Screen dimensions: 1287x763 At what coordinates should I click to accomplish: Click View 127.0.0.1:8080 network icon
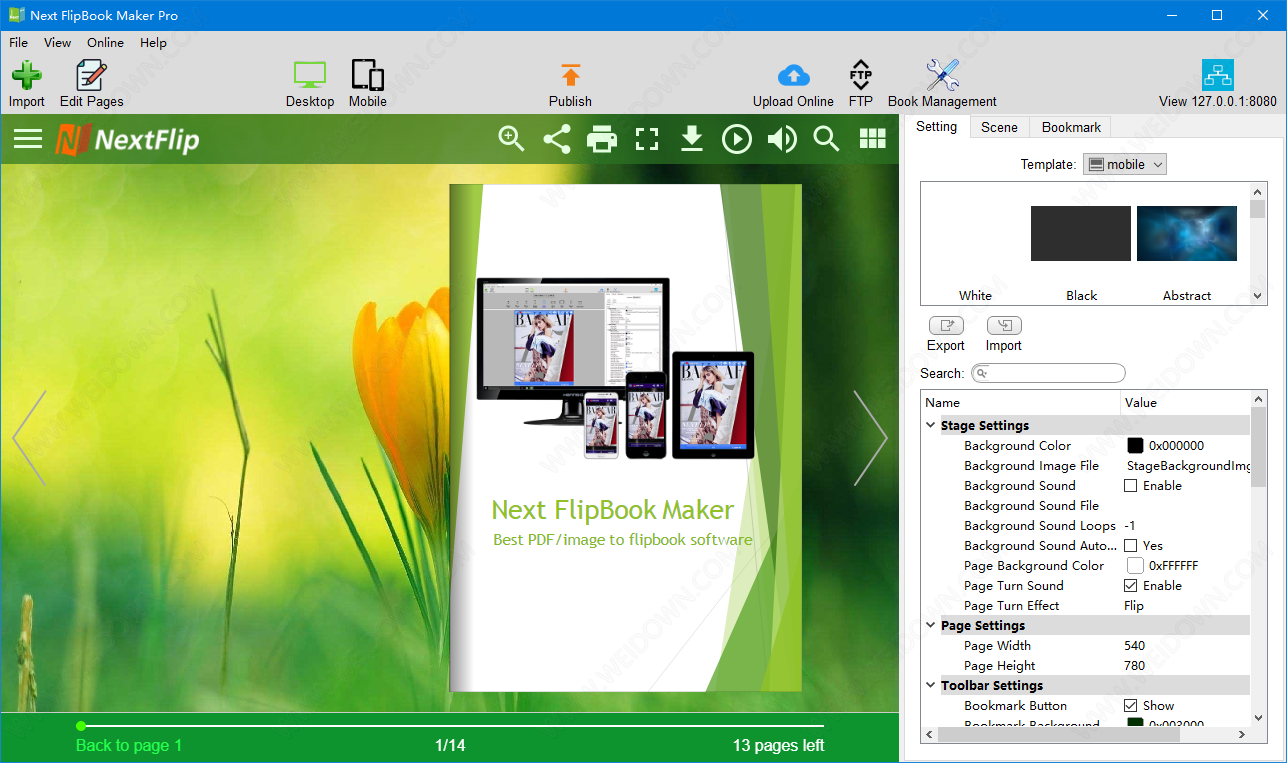click(x=1217, y=75)
